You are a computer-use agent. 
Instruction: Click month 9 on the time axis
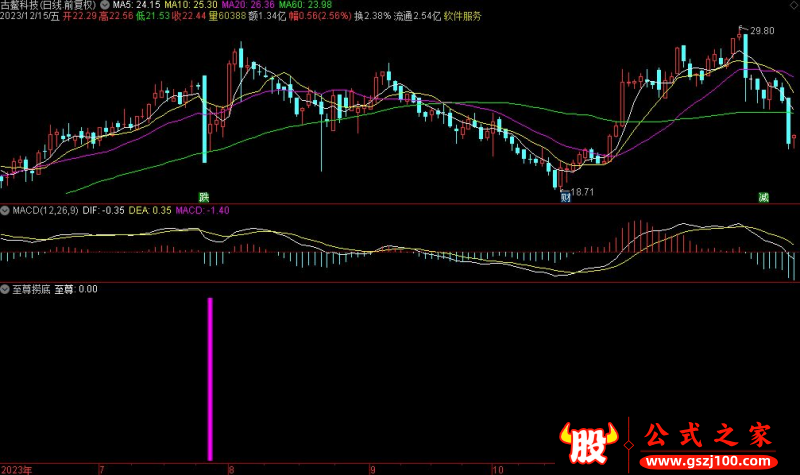coord(372,470)
